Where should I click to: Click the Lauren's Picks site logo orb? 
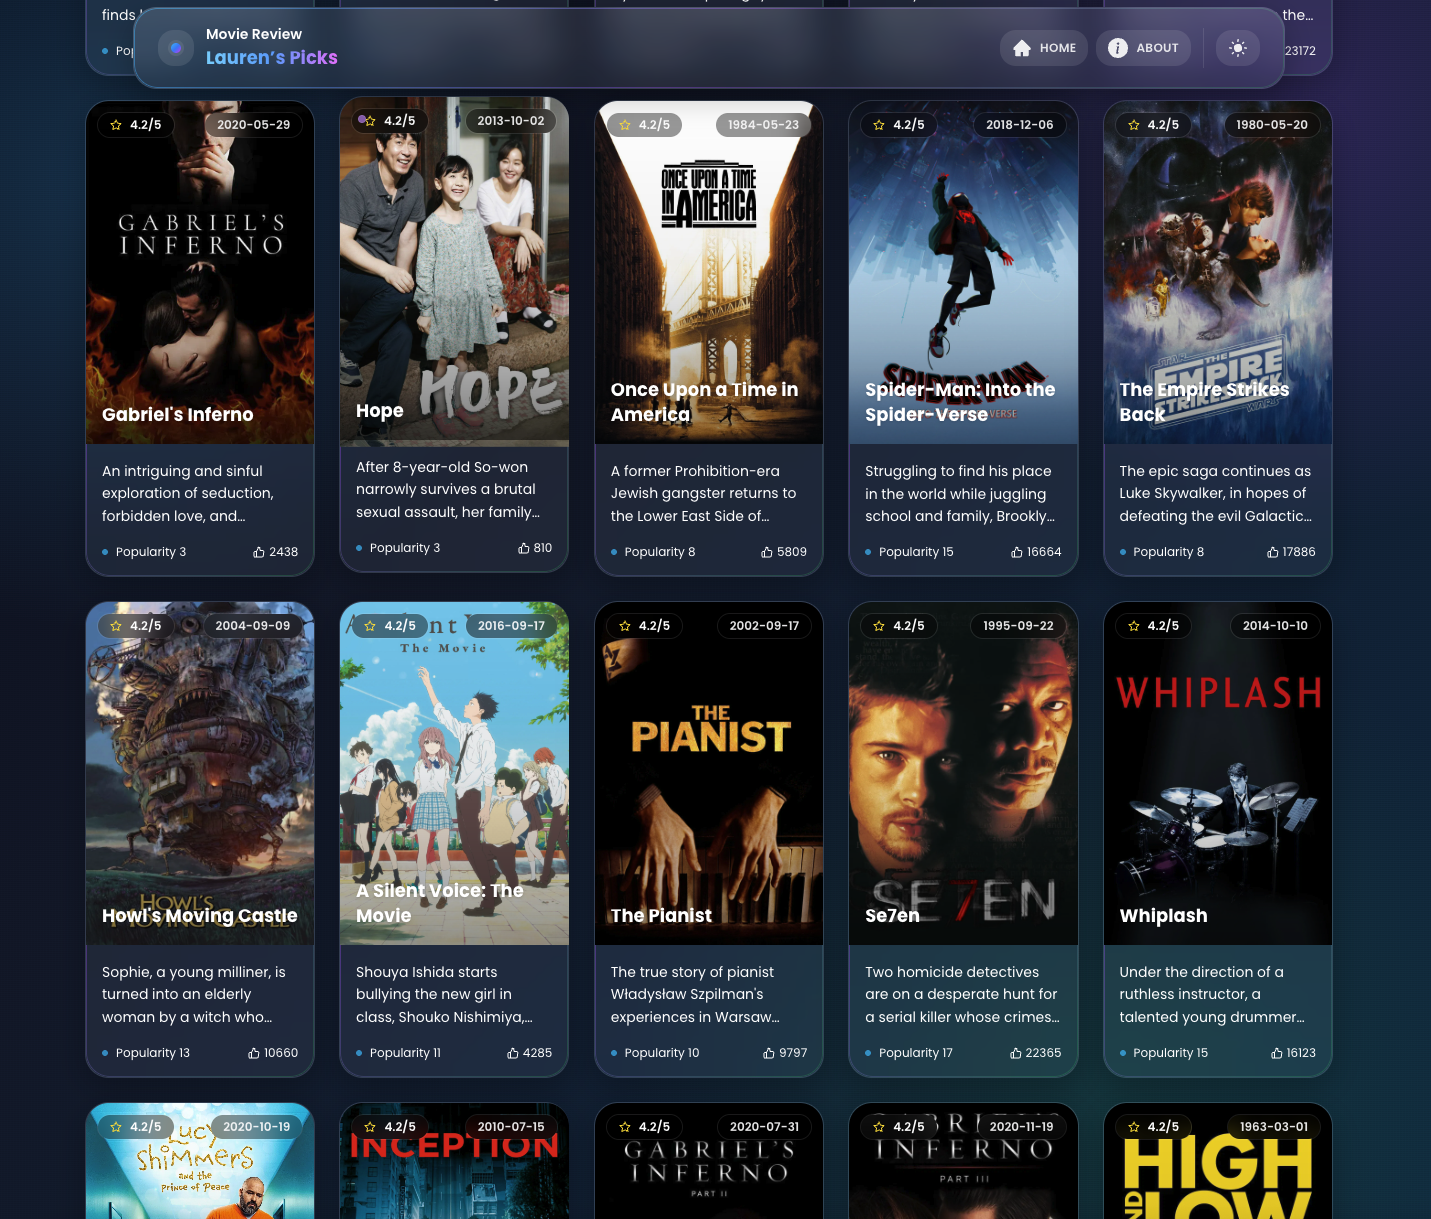tap(176, 48)
